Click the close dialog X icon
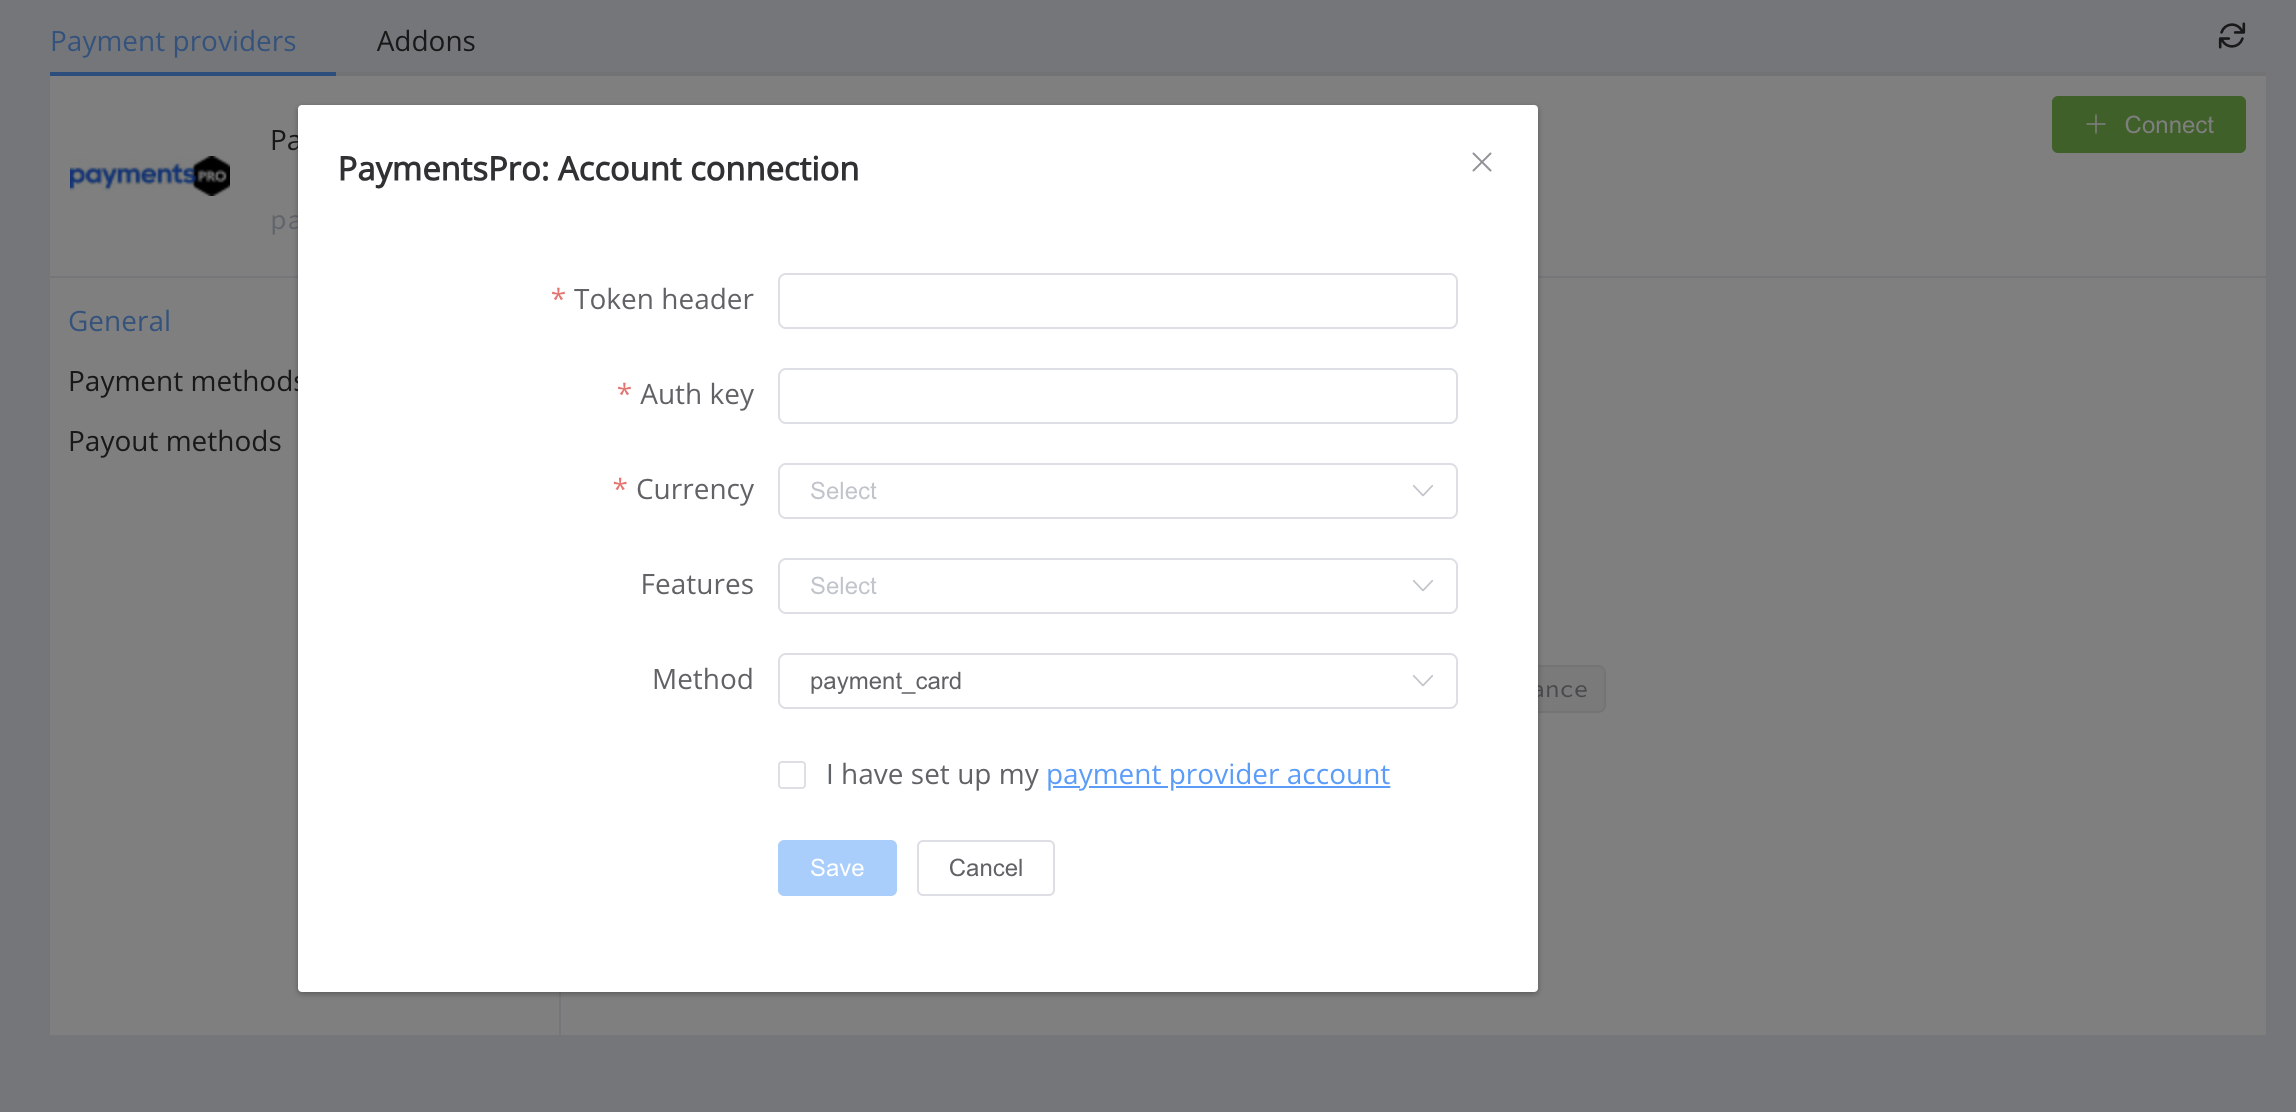 (1482, 161)
